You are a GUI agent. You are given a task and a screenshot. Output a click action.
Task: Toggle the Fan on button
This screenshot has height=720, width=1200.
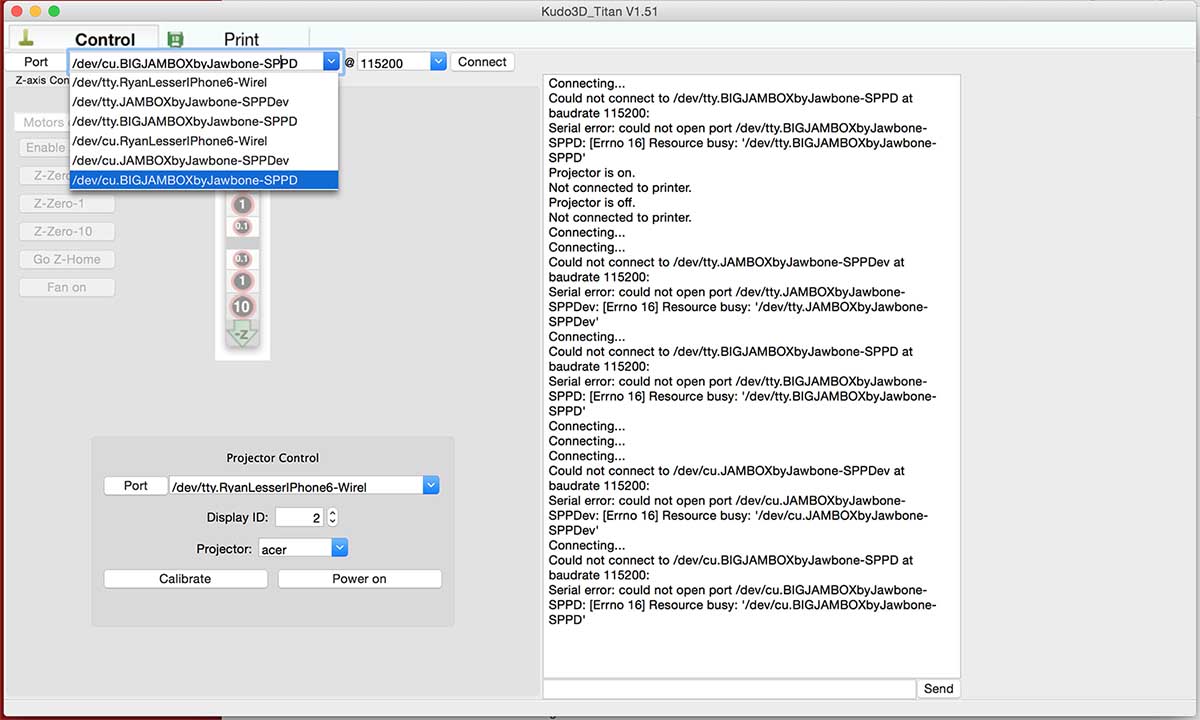coord(67,287)
